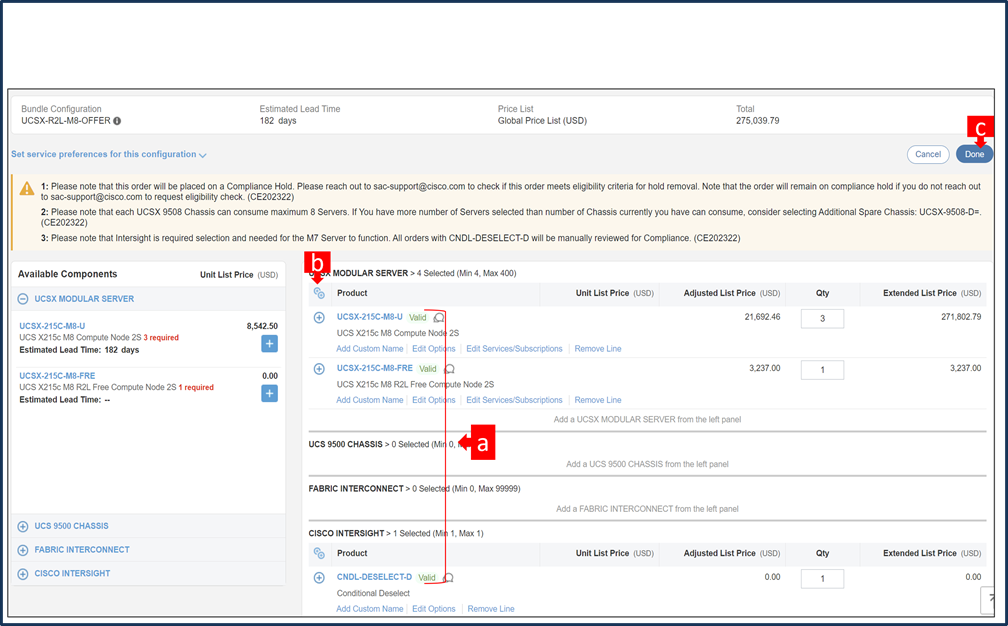Click Edit Options for UCSX-215C-M8-FRE

[x=434, y=400]
